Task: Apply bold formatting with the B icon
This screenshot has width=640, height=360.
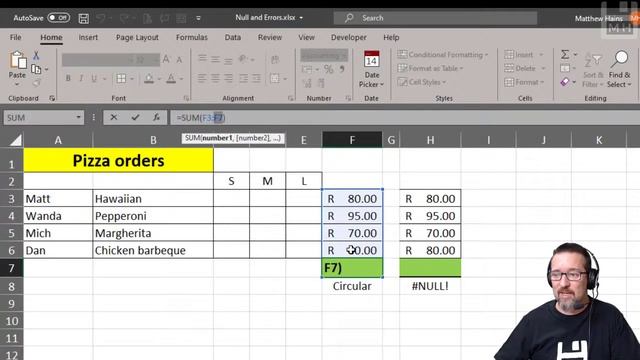Action: pos(68,78)
